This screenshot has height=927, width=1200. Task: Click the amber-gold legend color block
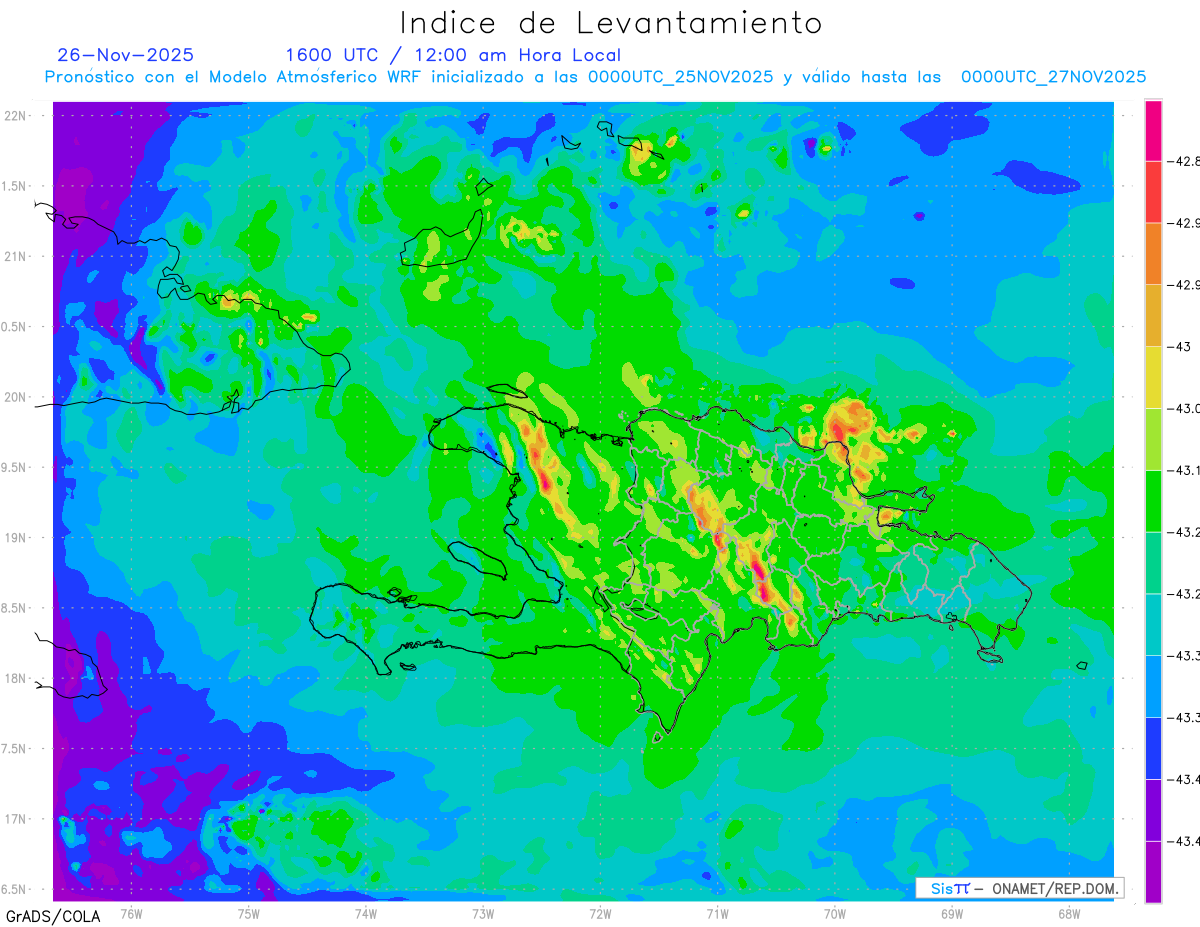click(x=1153, y=315)
